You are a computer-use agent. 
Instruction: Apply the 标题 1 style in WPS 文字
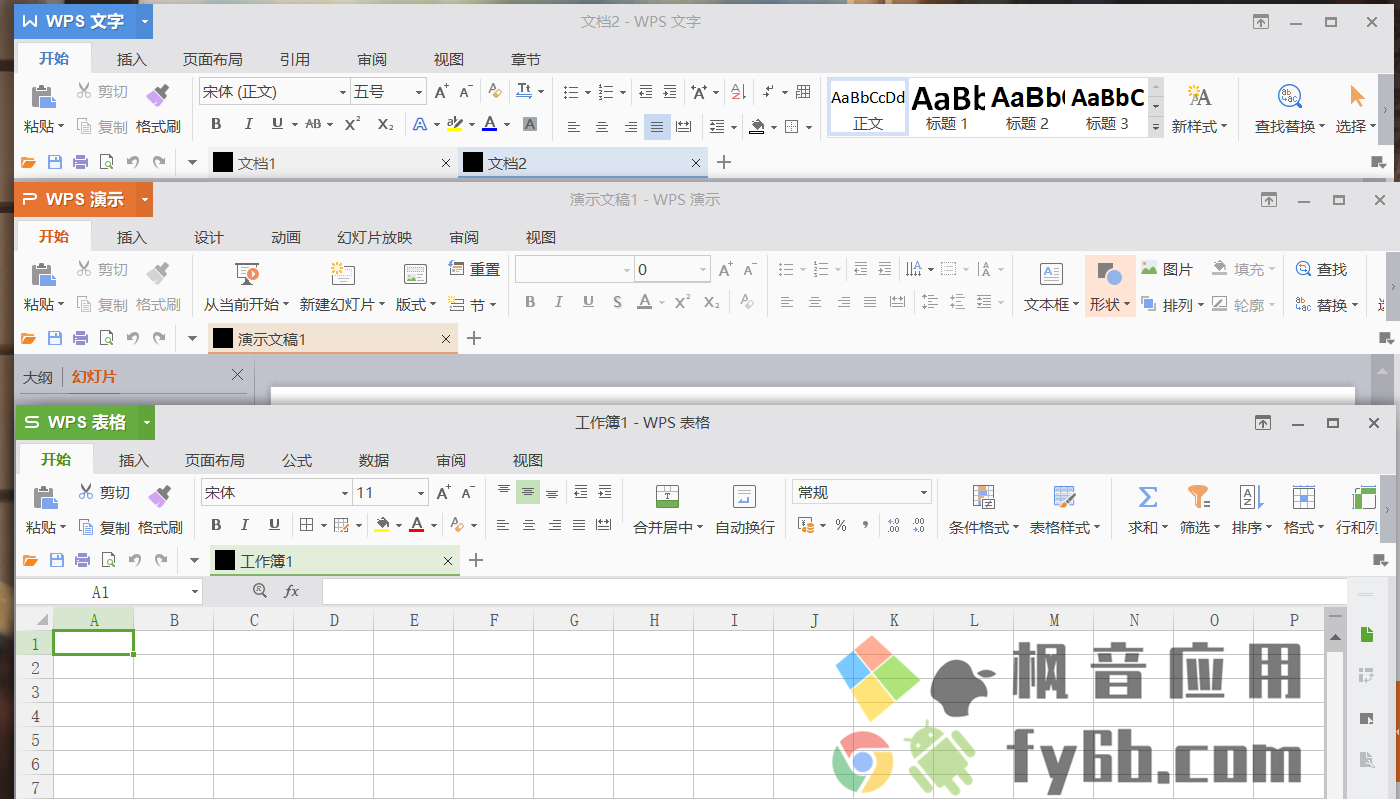point(947,107)
